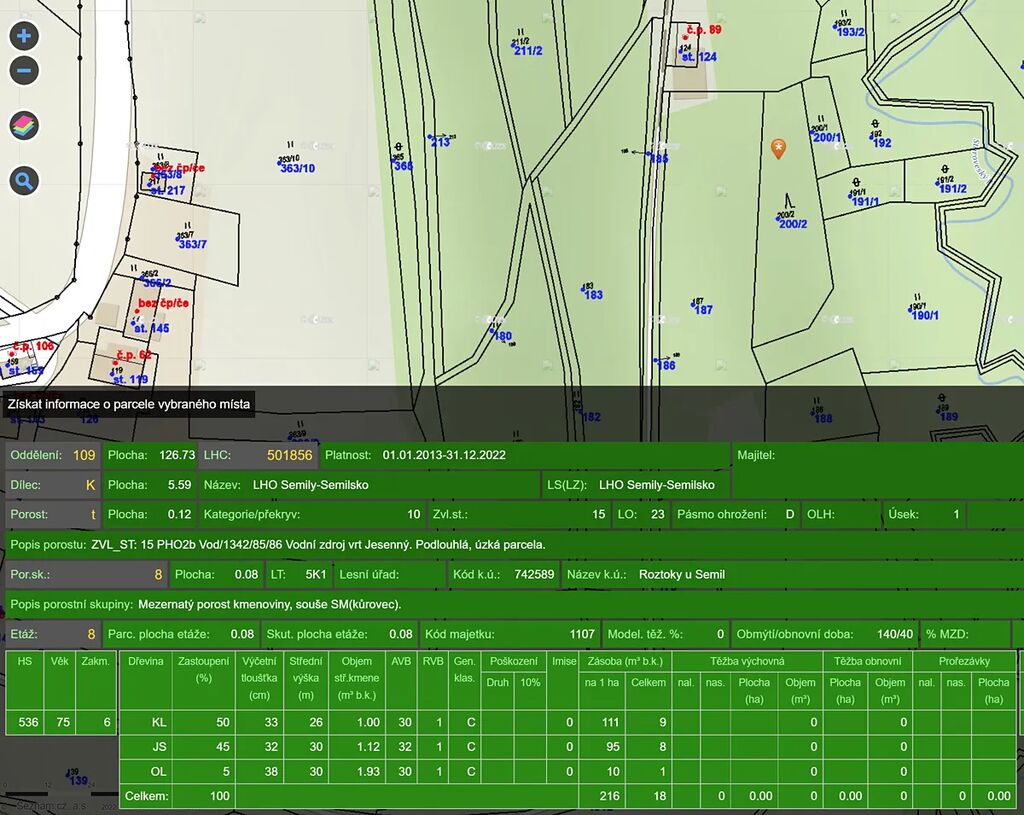Select the Etáž 8 field

52,634
